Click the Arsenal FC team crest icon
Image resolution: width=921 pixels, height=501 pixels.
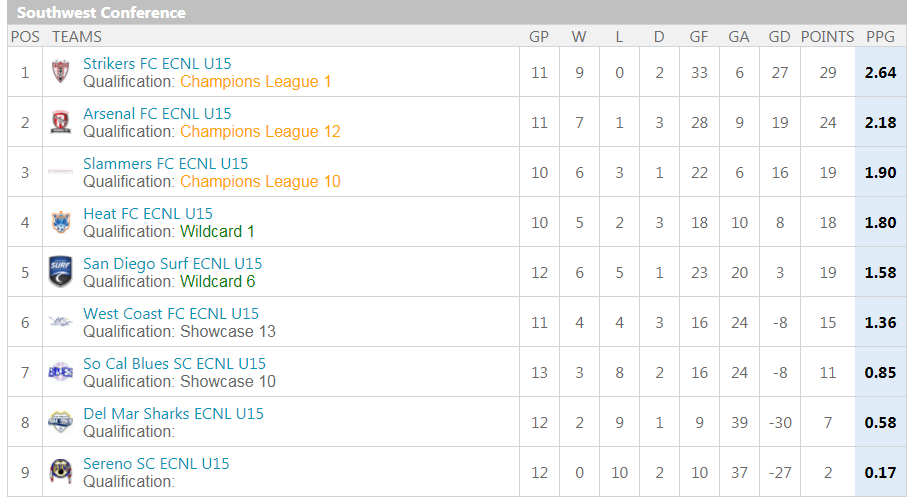[x=60, y=122]
